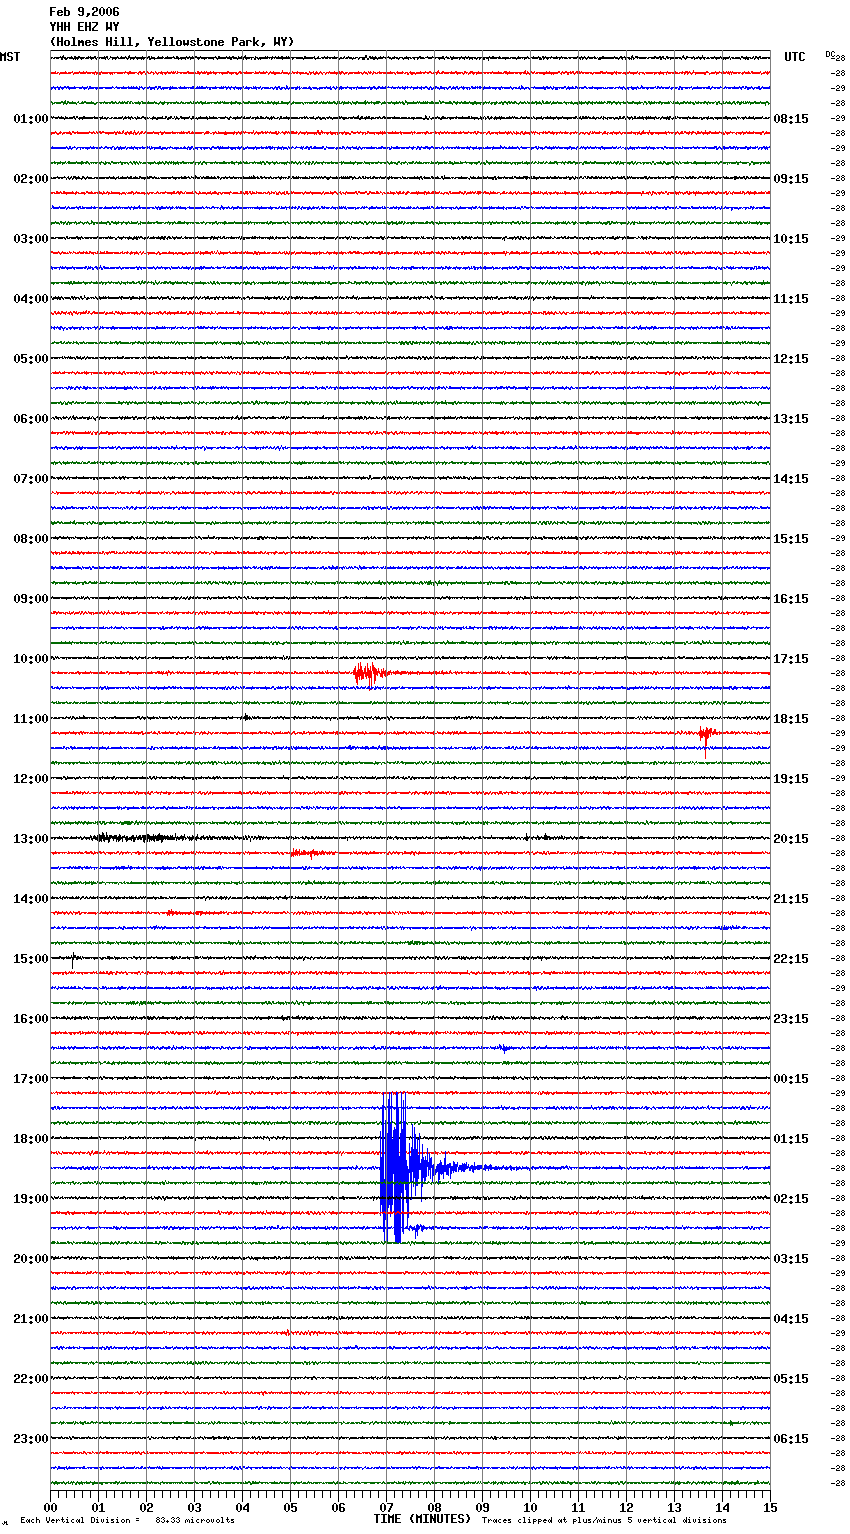
Task: Click minute tick label 05 on bottom axis
Action: click(x=291, y=1507)
